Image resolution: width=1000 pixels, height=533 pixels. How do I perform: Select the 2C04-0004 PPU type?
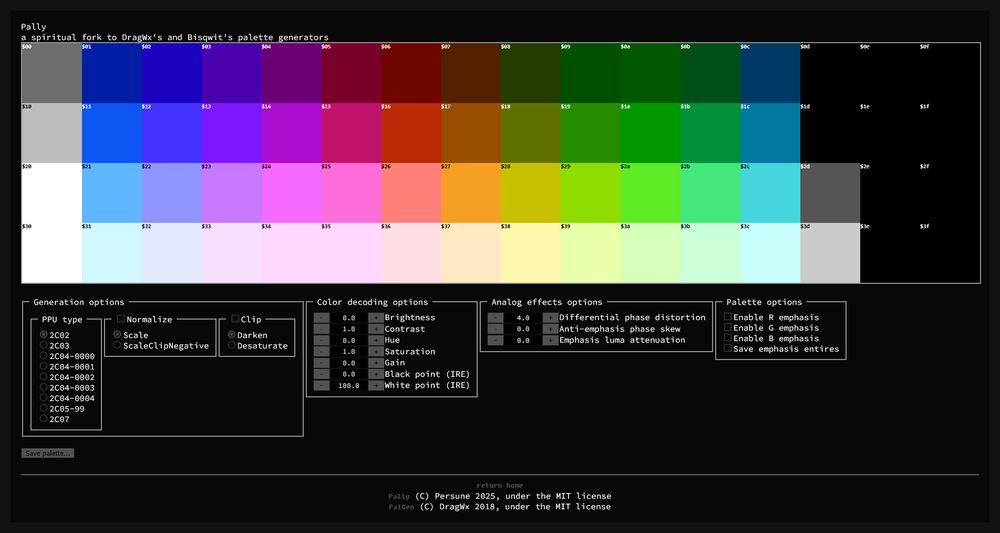coord(43,397)
